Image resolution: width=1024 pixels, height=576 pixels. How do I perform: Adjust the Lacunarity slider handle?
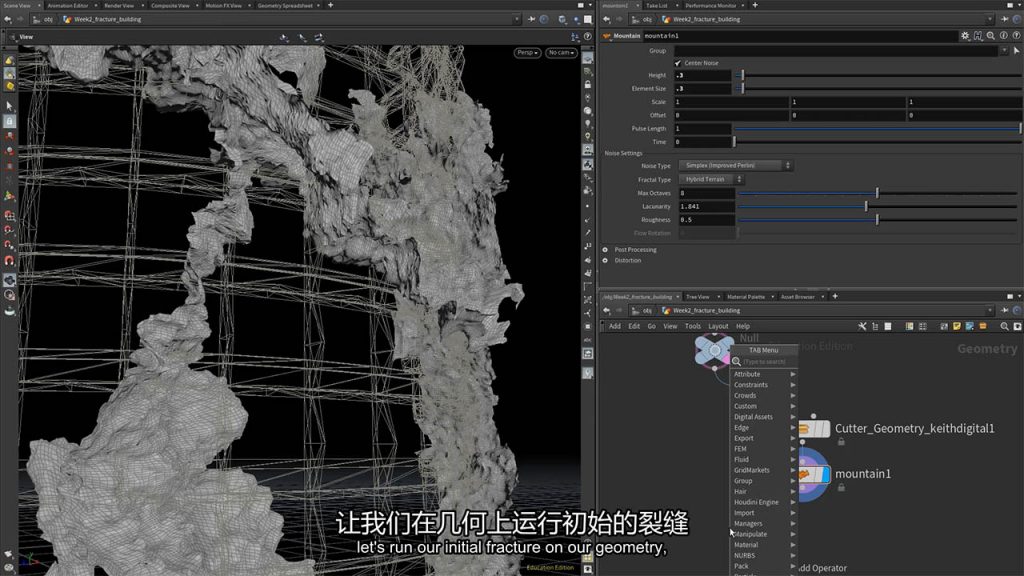click(866, 206)
